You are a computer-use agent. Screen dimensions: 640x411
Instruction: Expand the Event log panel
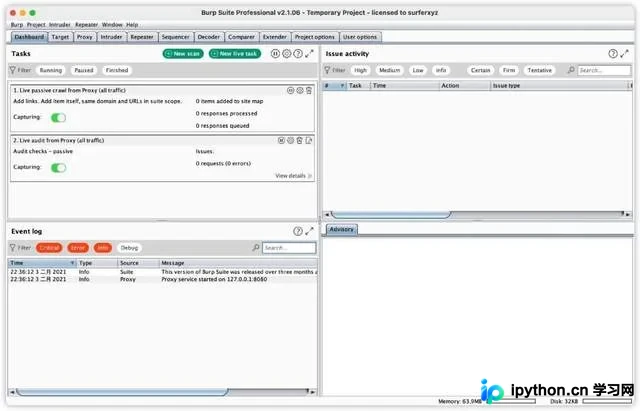tap(309, 231)
